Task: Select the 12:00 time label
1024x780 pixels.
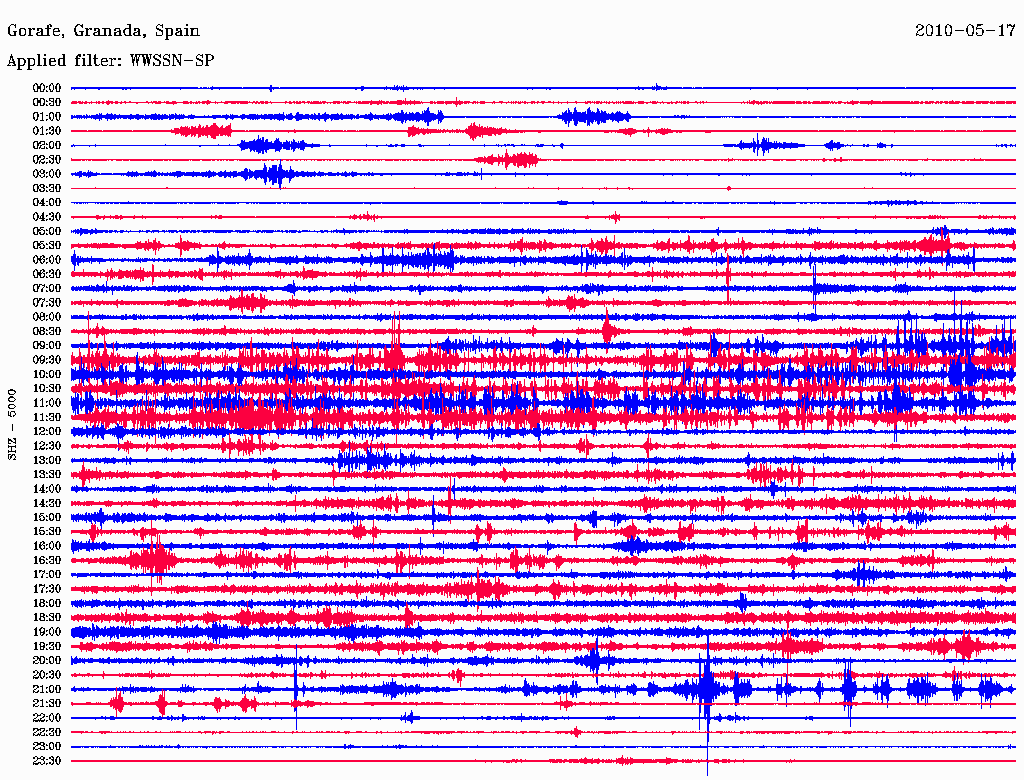Action: coord(46,432)
